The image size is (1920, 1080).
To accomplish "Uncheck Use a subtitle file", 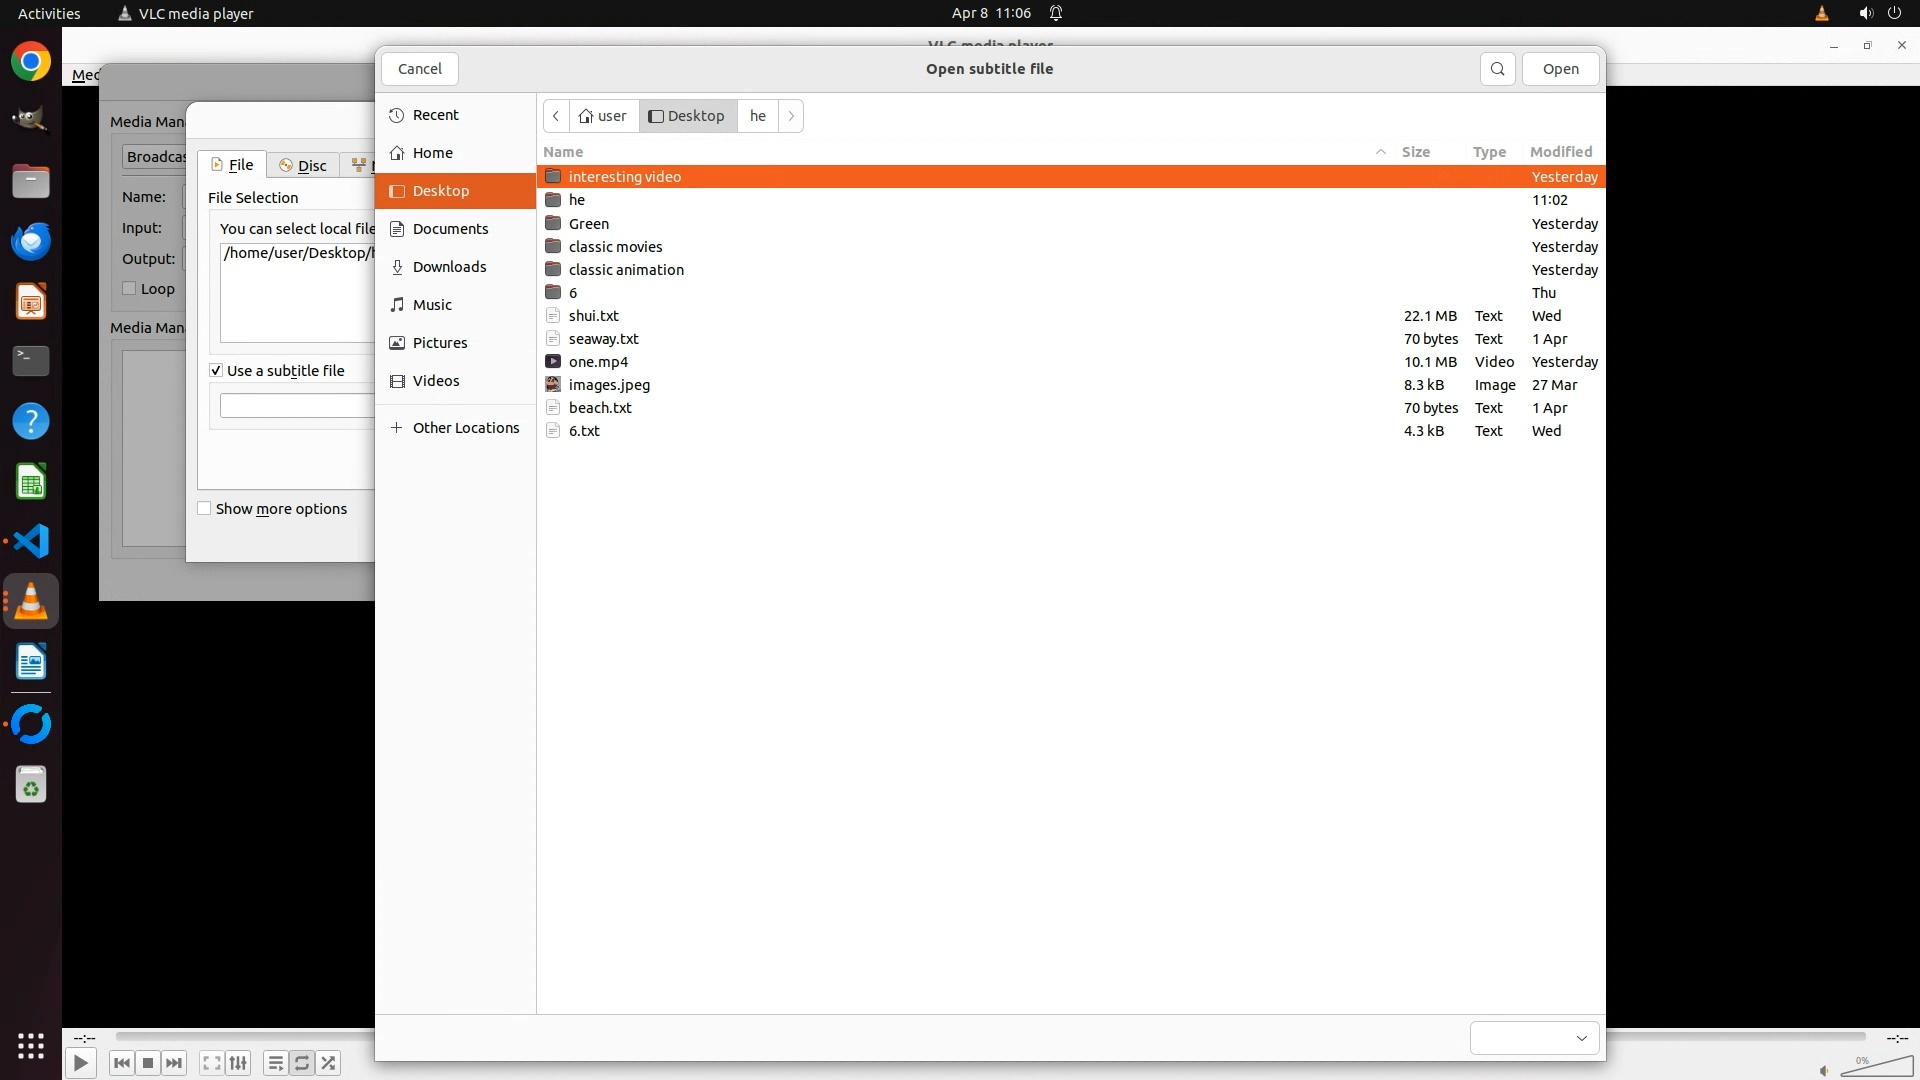I will pyautogui.click(x=216, y=371).
